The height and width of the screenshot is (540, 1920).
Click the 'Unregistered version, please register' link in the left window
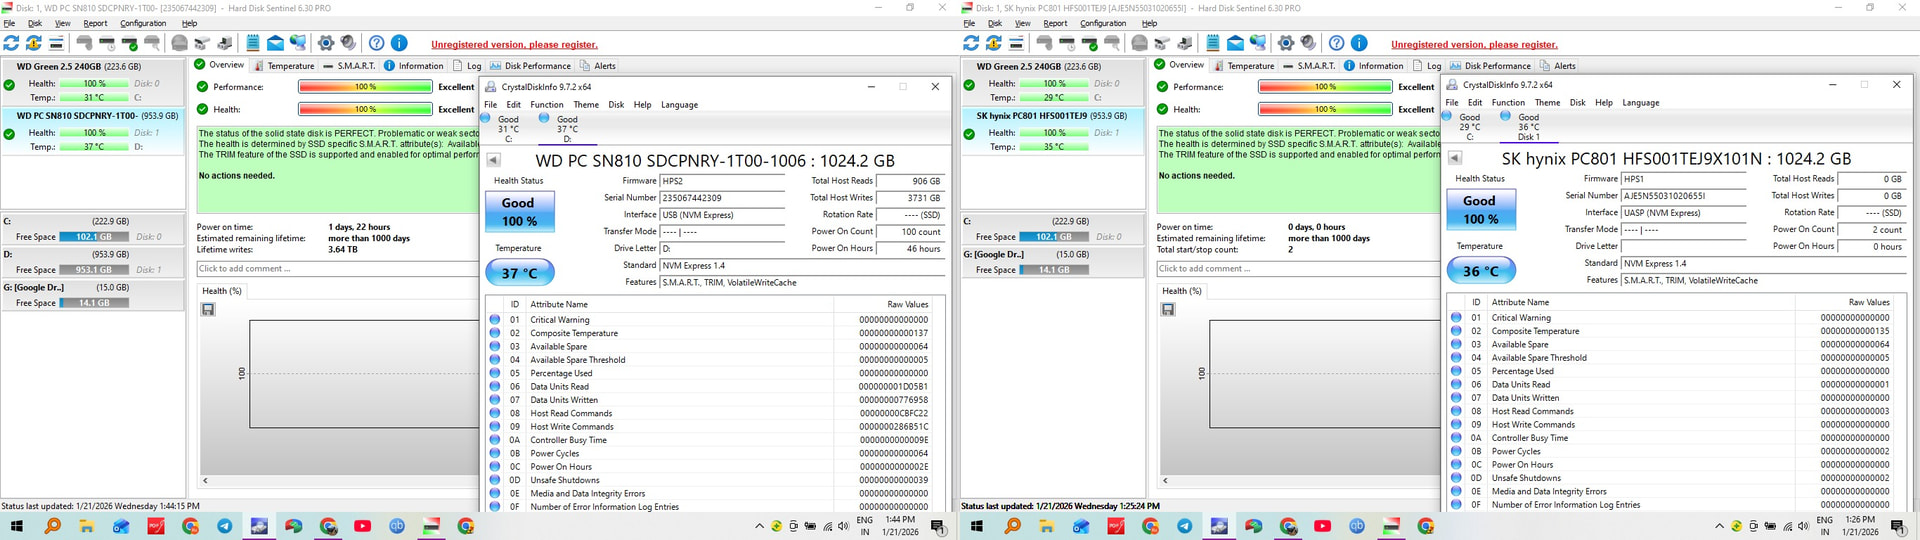514,44
